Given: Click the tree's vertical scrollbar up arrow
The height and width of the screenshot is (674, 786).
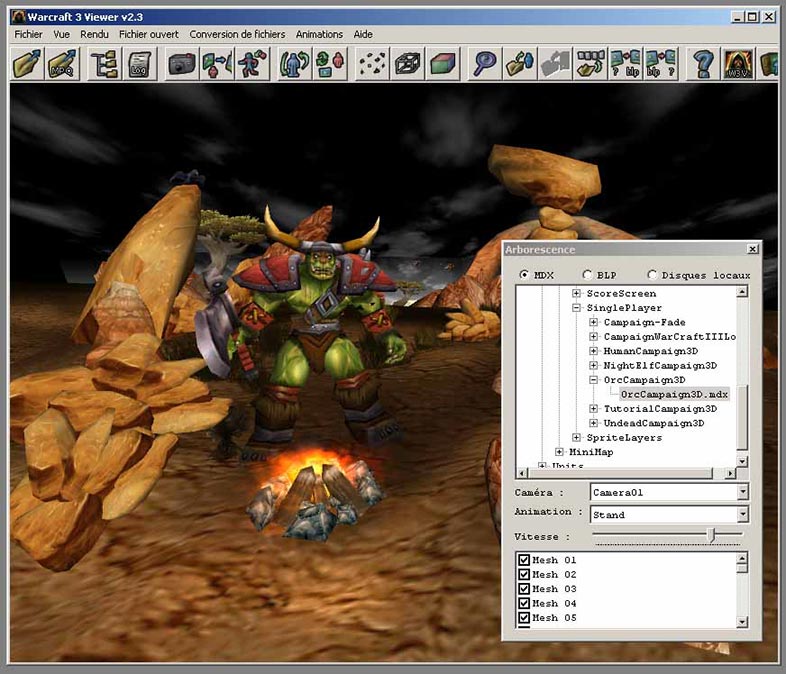Looking at the screenshot, I should click(x=742, y=291).
